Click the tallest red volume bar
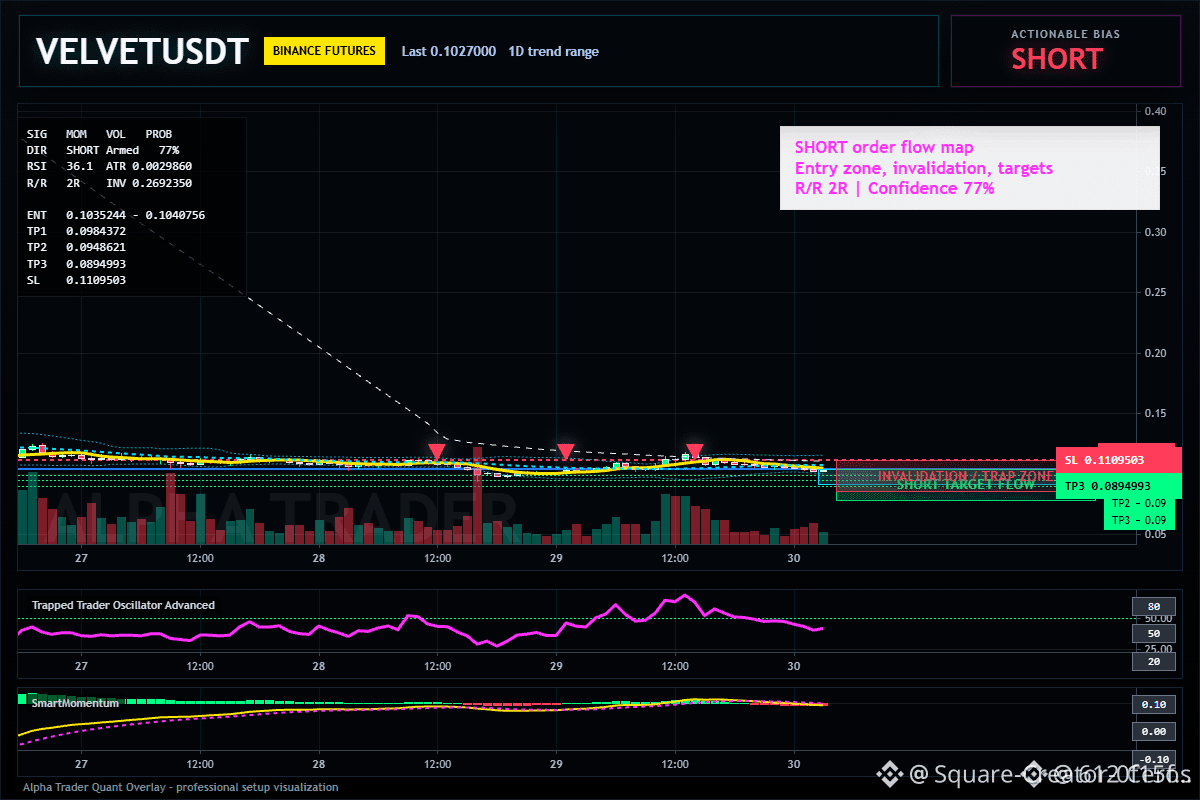The height and width of the screenshot is (800, 1200). tap(478, 494)
